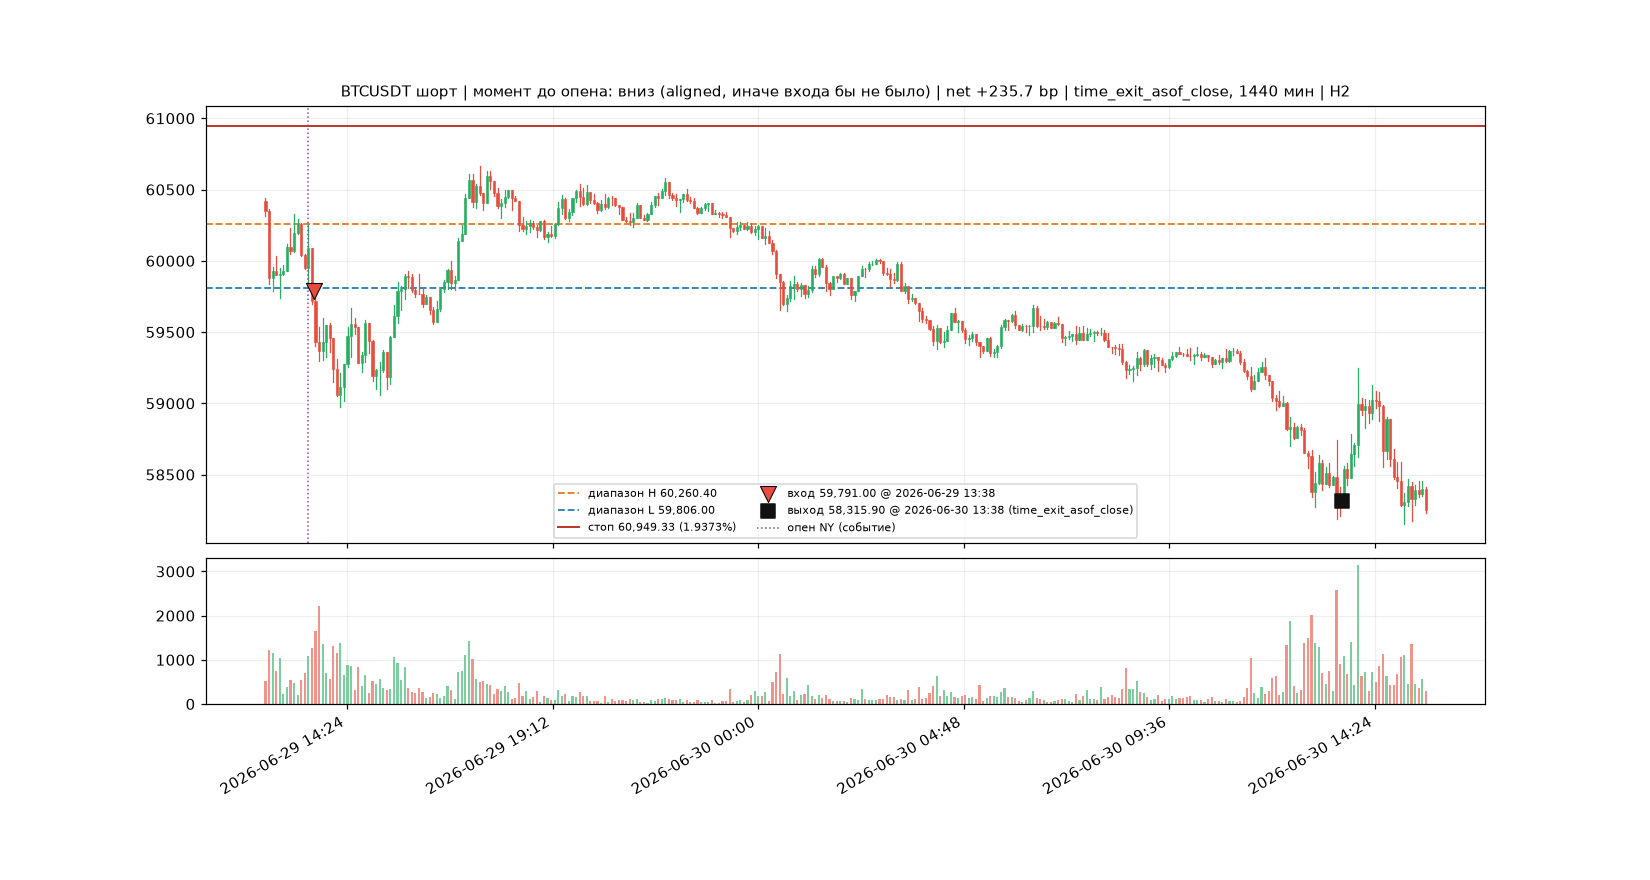Click the 2000 volume axis tick label
This screenshot has width=1650, height=880.
click(x=176, y=616)
